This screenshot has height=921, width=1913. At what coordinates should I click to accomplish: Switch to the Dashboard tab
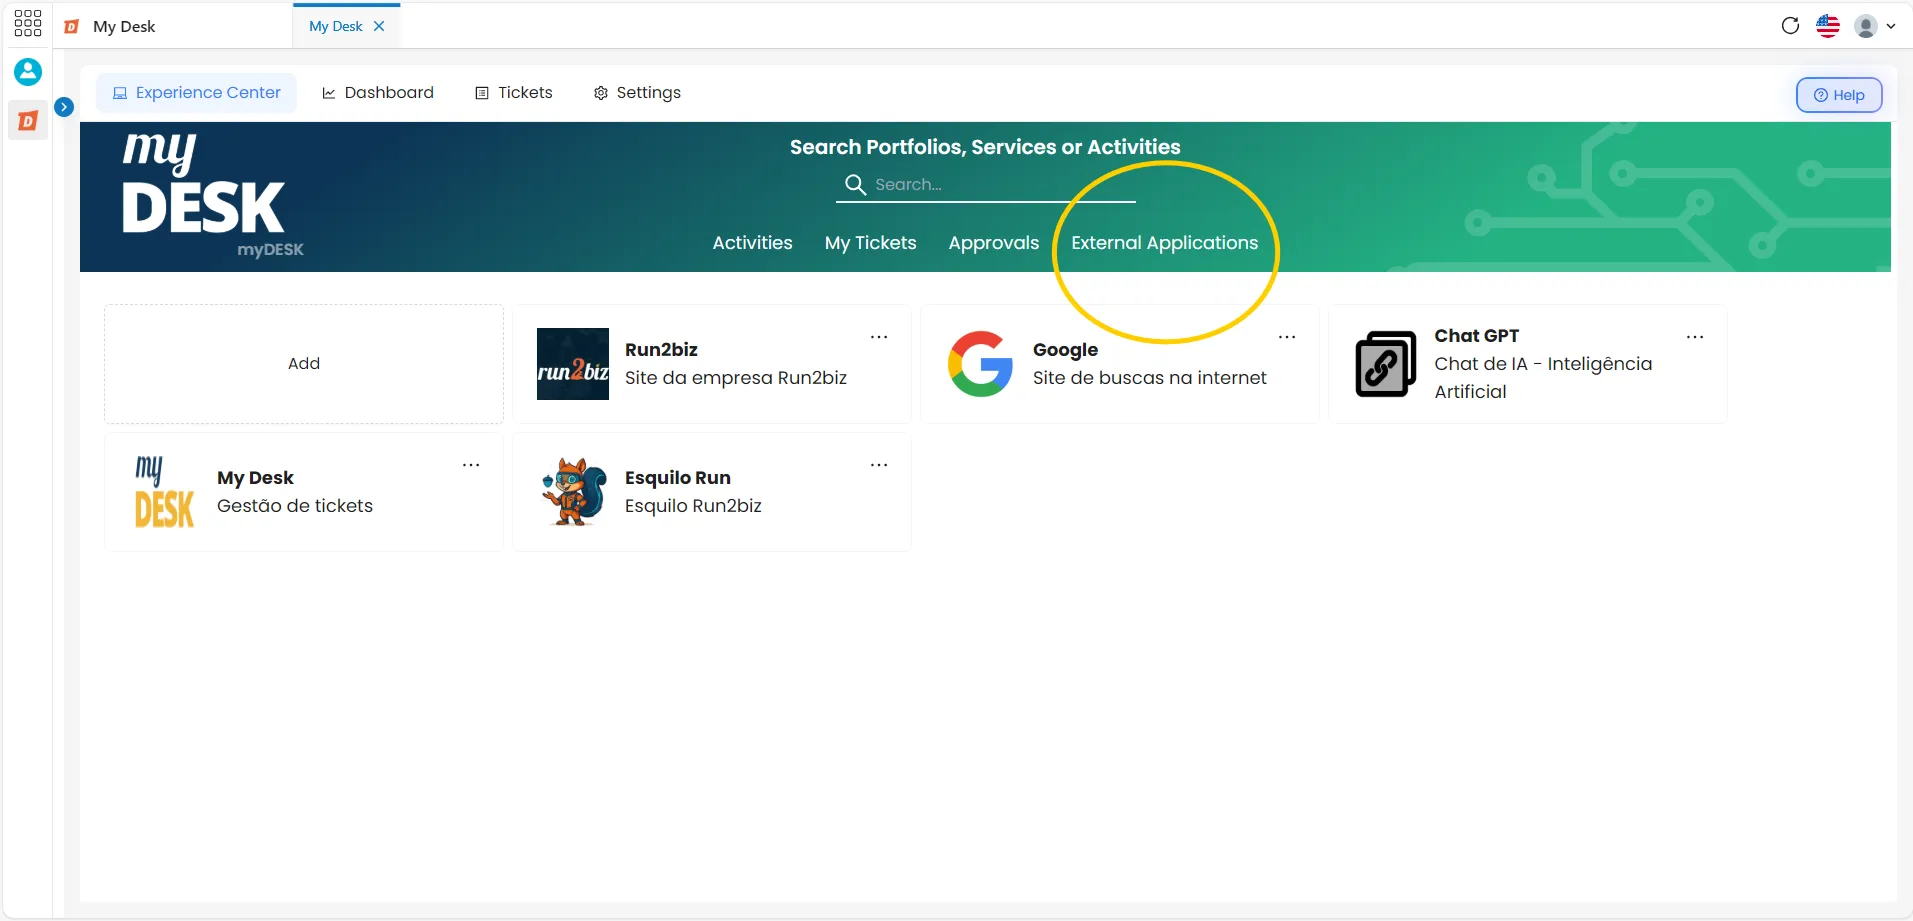[x=377, y=93]
